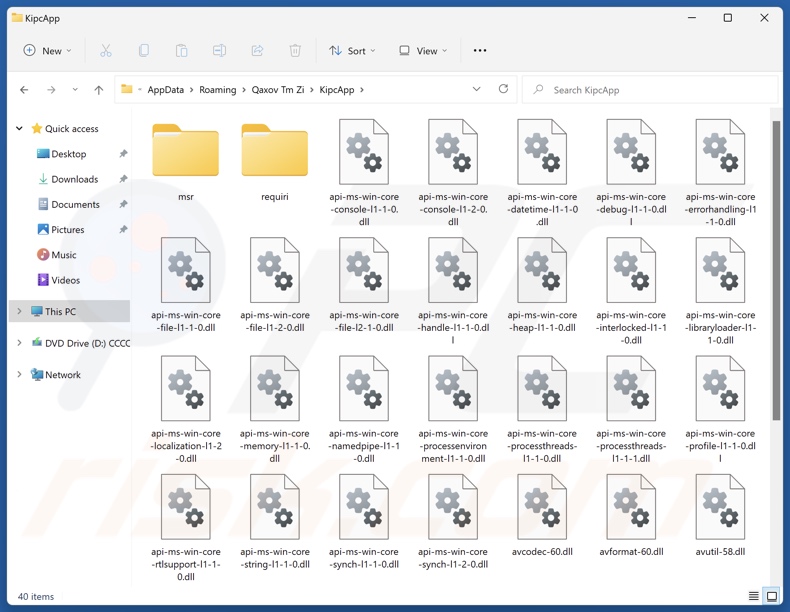Select api-ms-win-core-rtlsupport-l1-1-0.dll file

[x=186, y=527]
